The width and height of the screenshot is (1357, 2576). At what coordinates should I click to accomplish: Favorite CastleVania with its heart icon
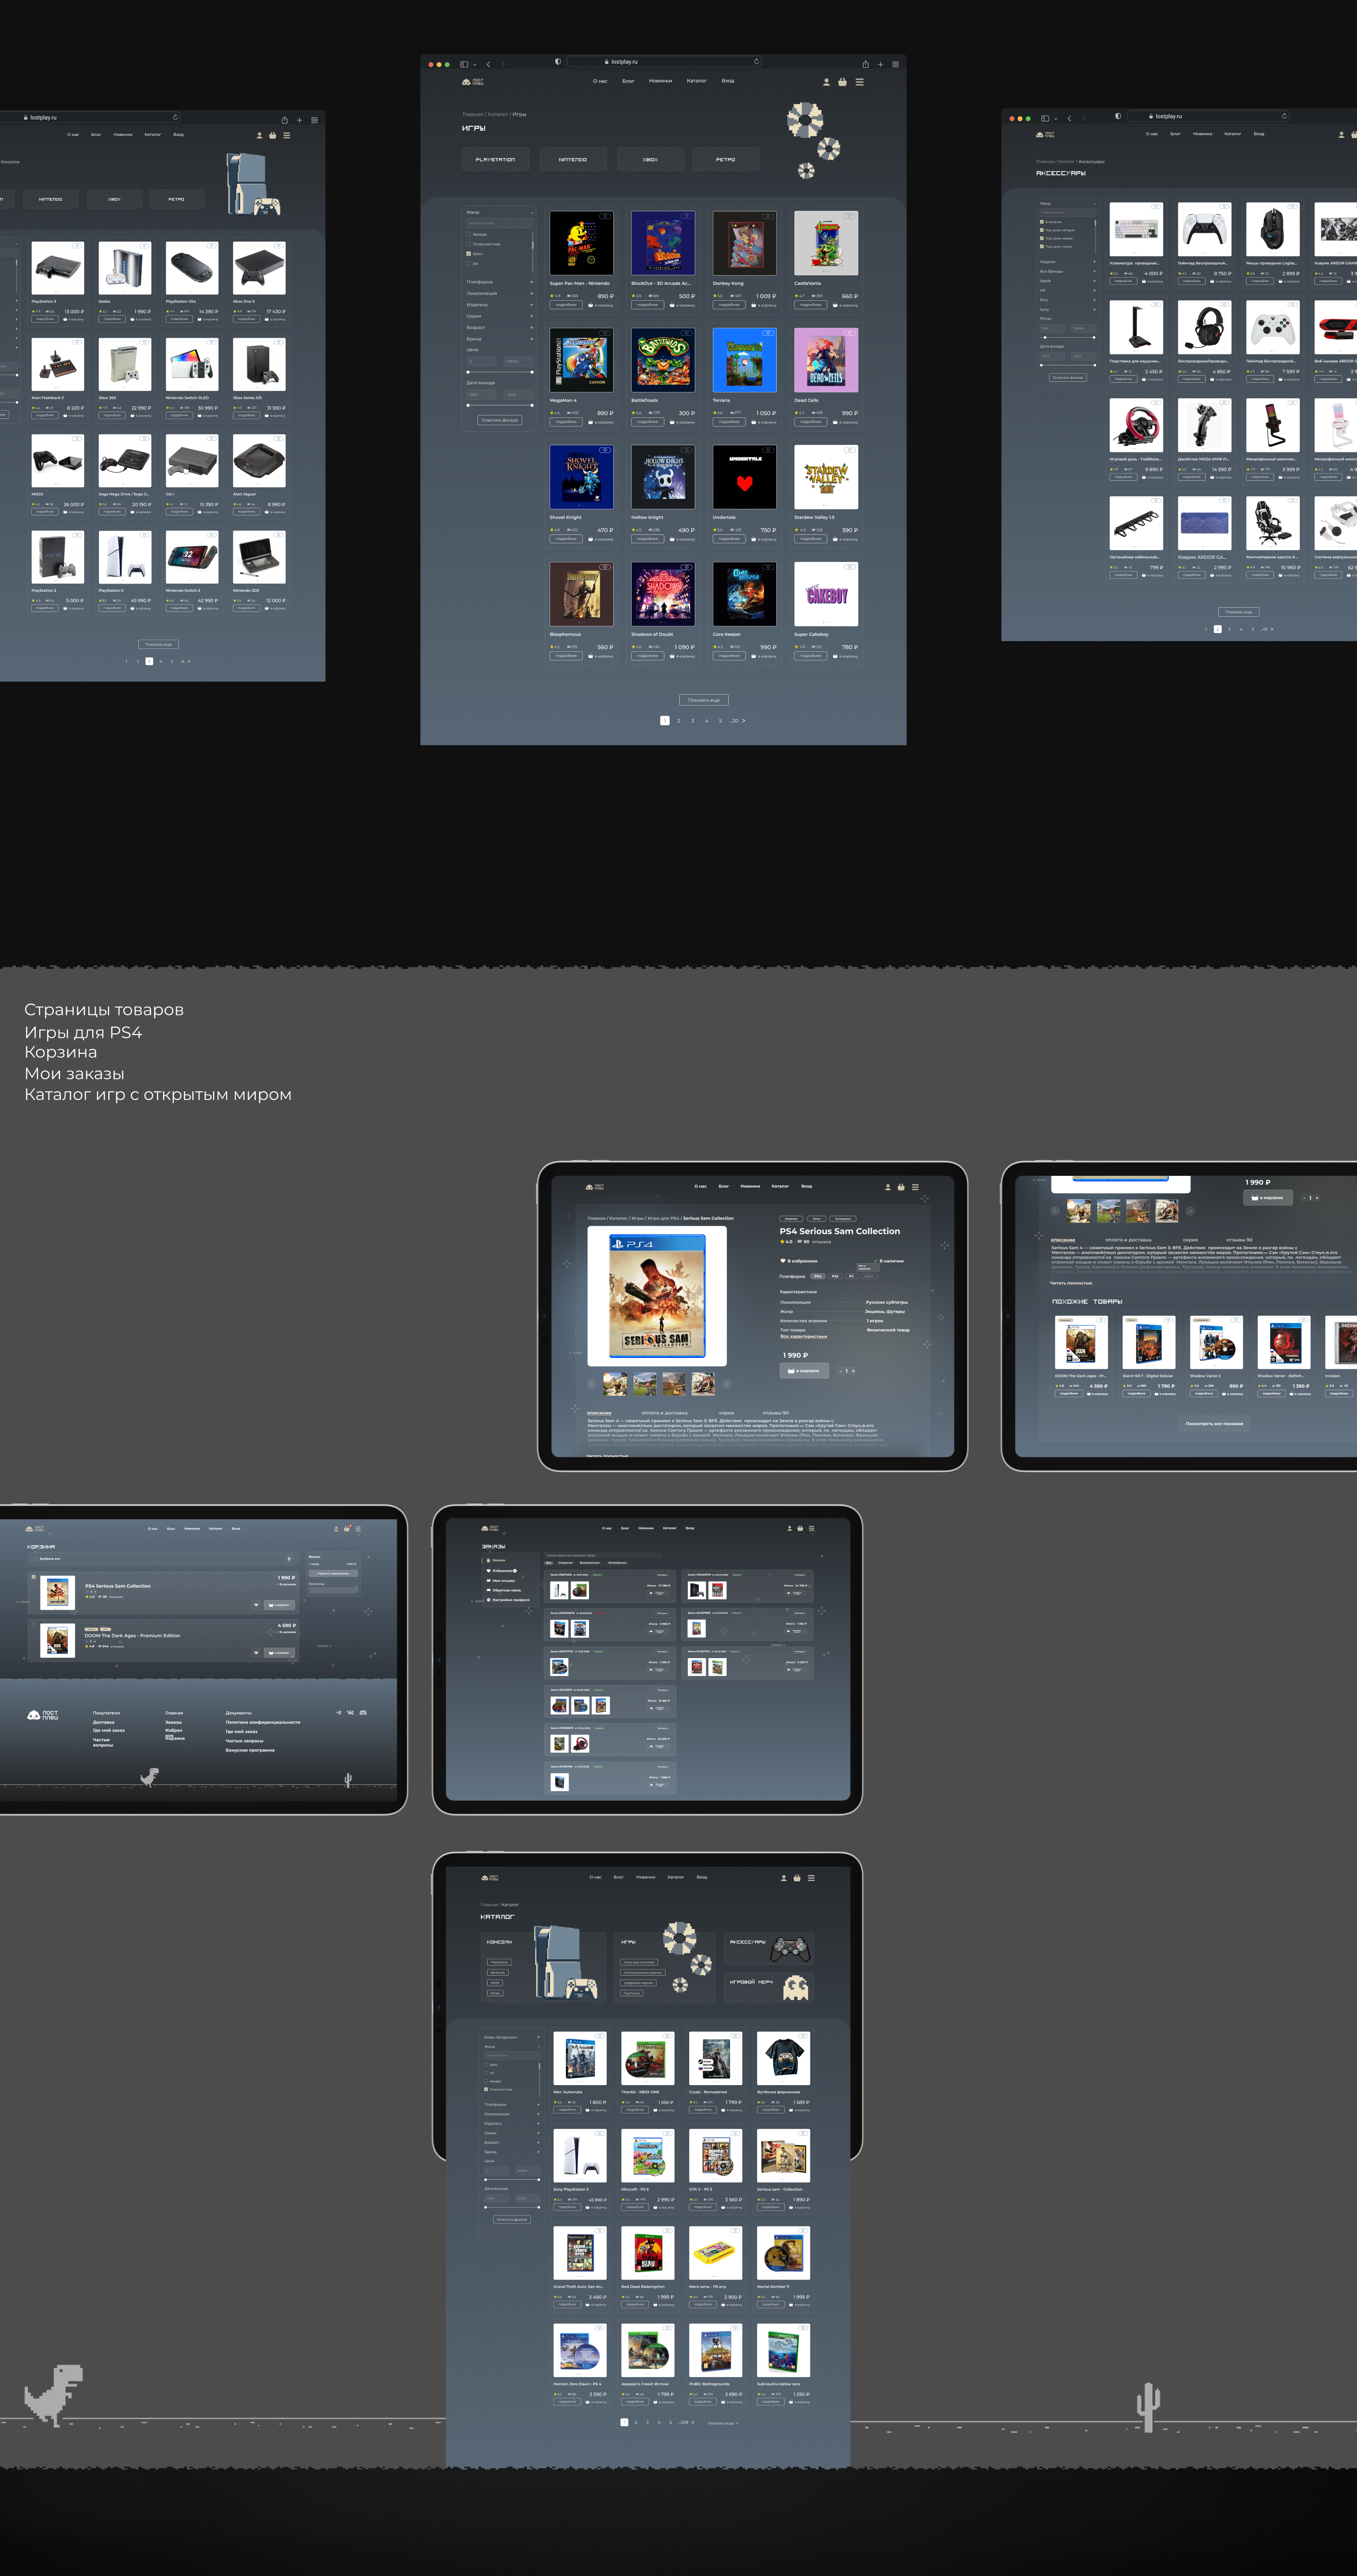pyautogui.click(x=850, y=216)
